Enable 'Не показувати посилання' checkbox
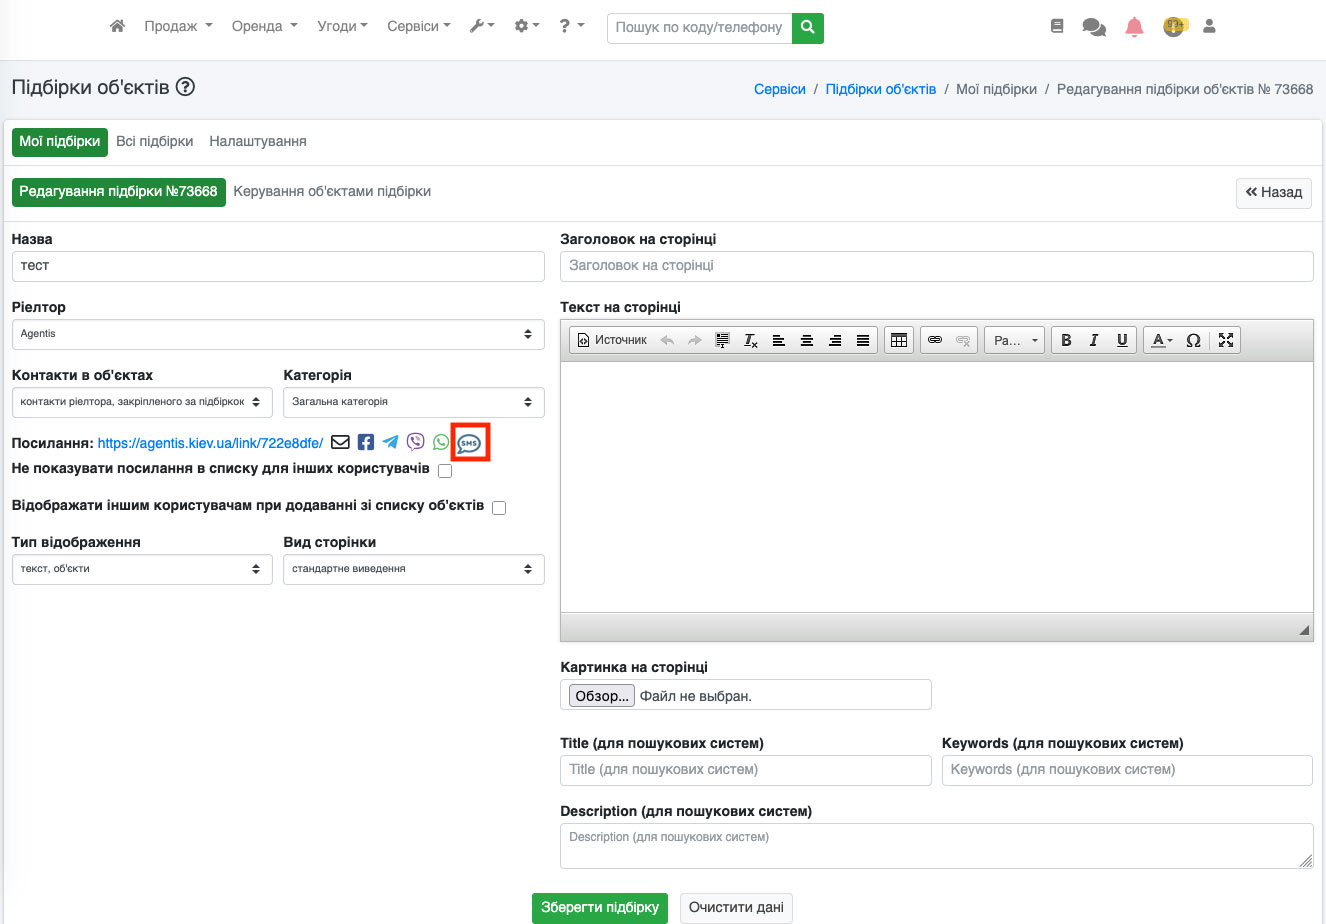1326x924 pixels. (x=445, y=471)
